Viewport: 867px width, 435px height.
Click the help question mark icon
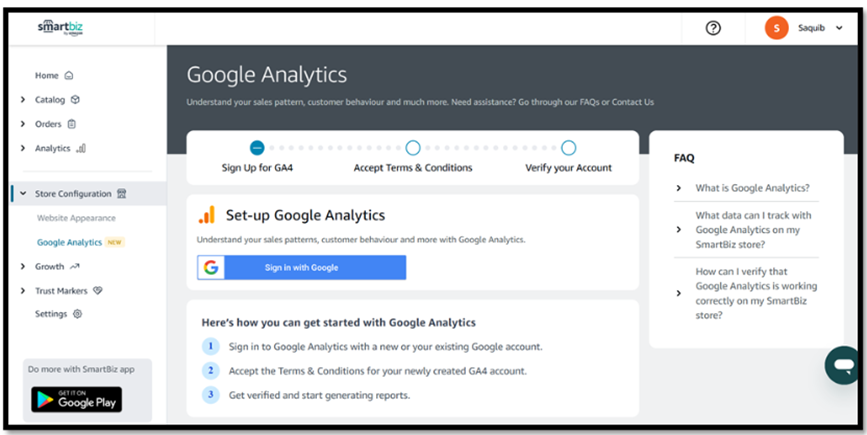(x=713, y=28)
